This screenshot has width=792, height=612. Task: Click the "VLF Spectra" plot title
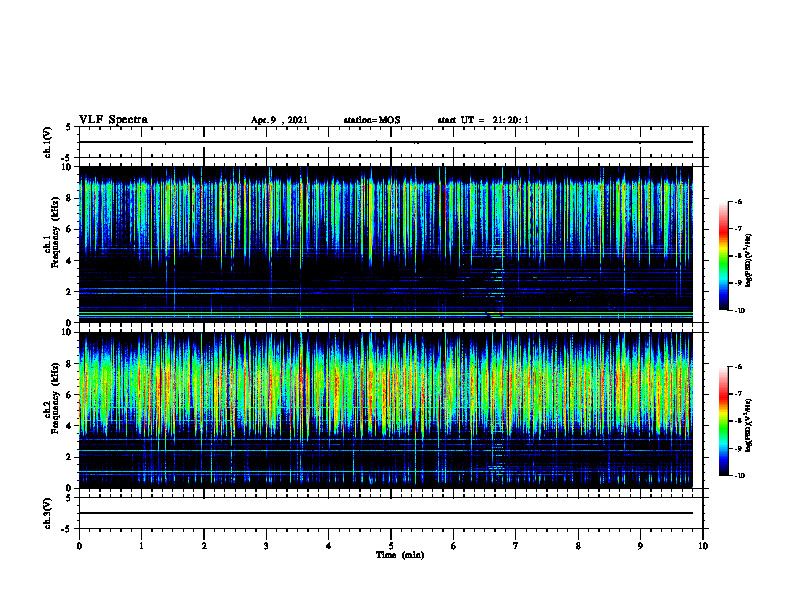tap(114, 120)
